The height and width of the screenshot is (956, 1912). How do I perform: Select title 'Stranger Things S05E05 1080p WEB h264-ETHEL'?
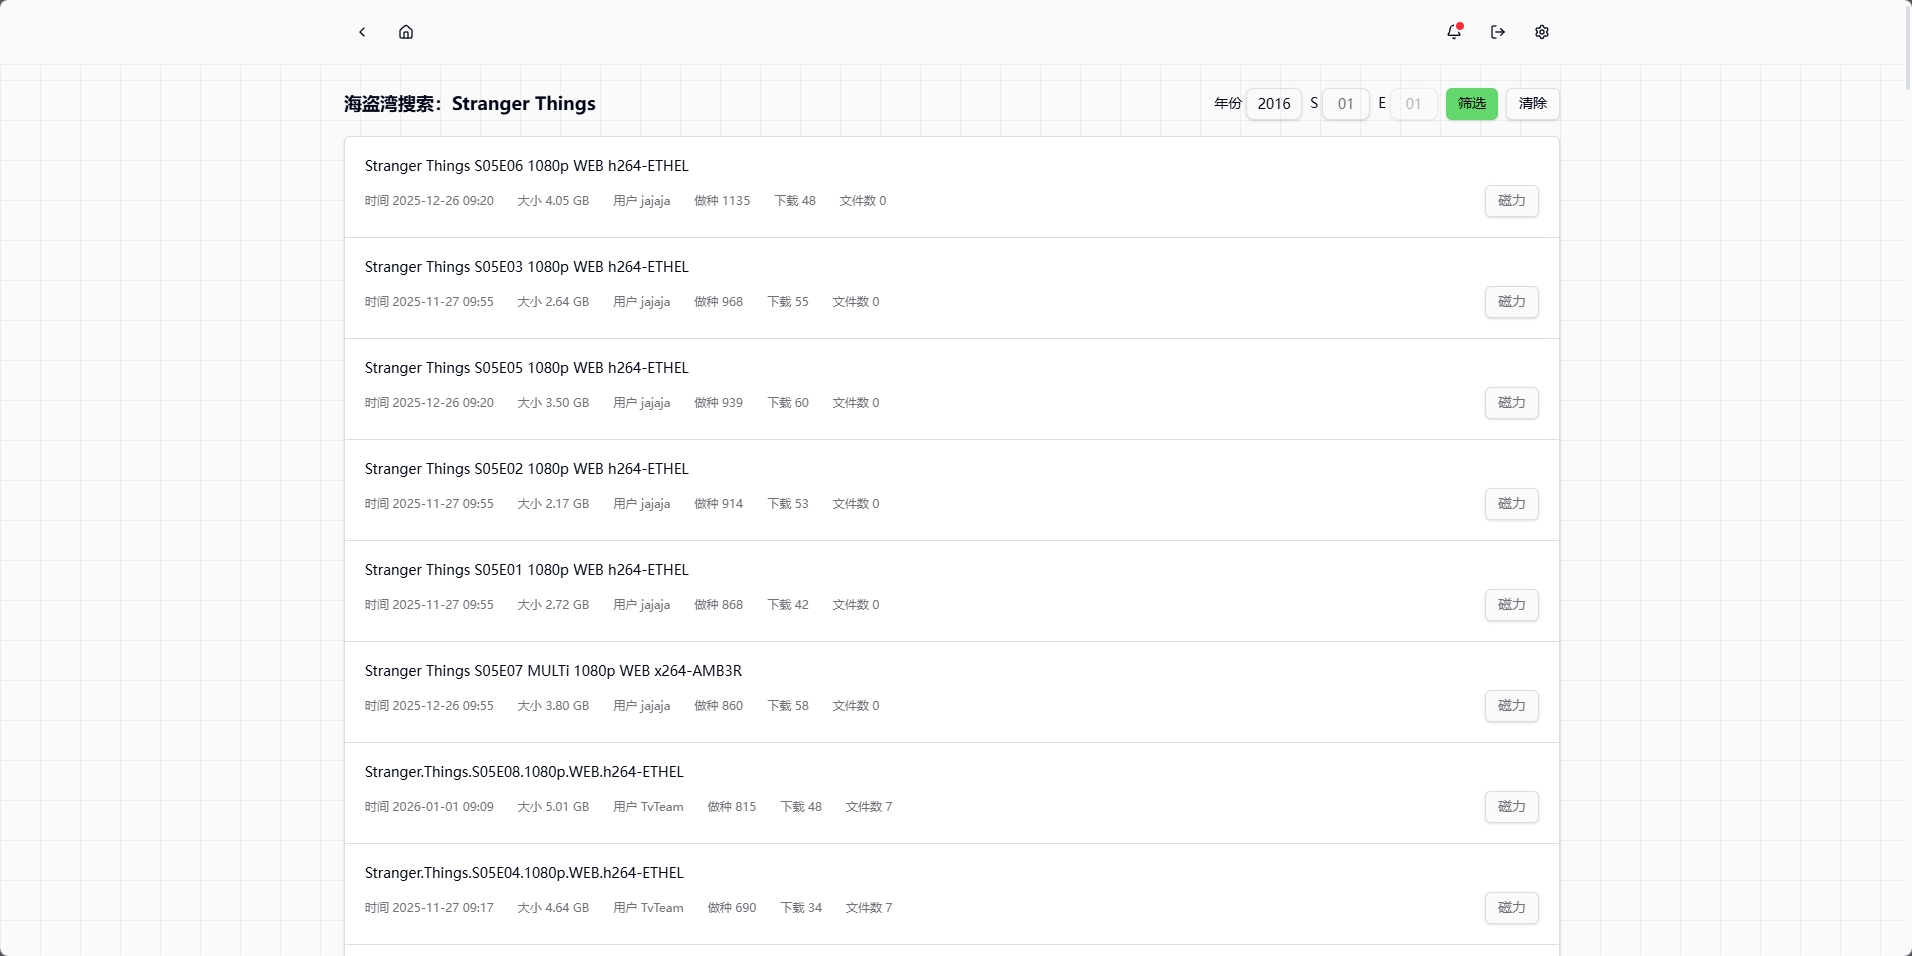(527, 368)
